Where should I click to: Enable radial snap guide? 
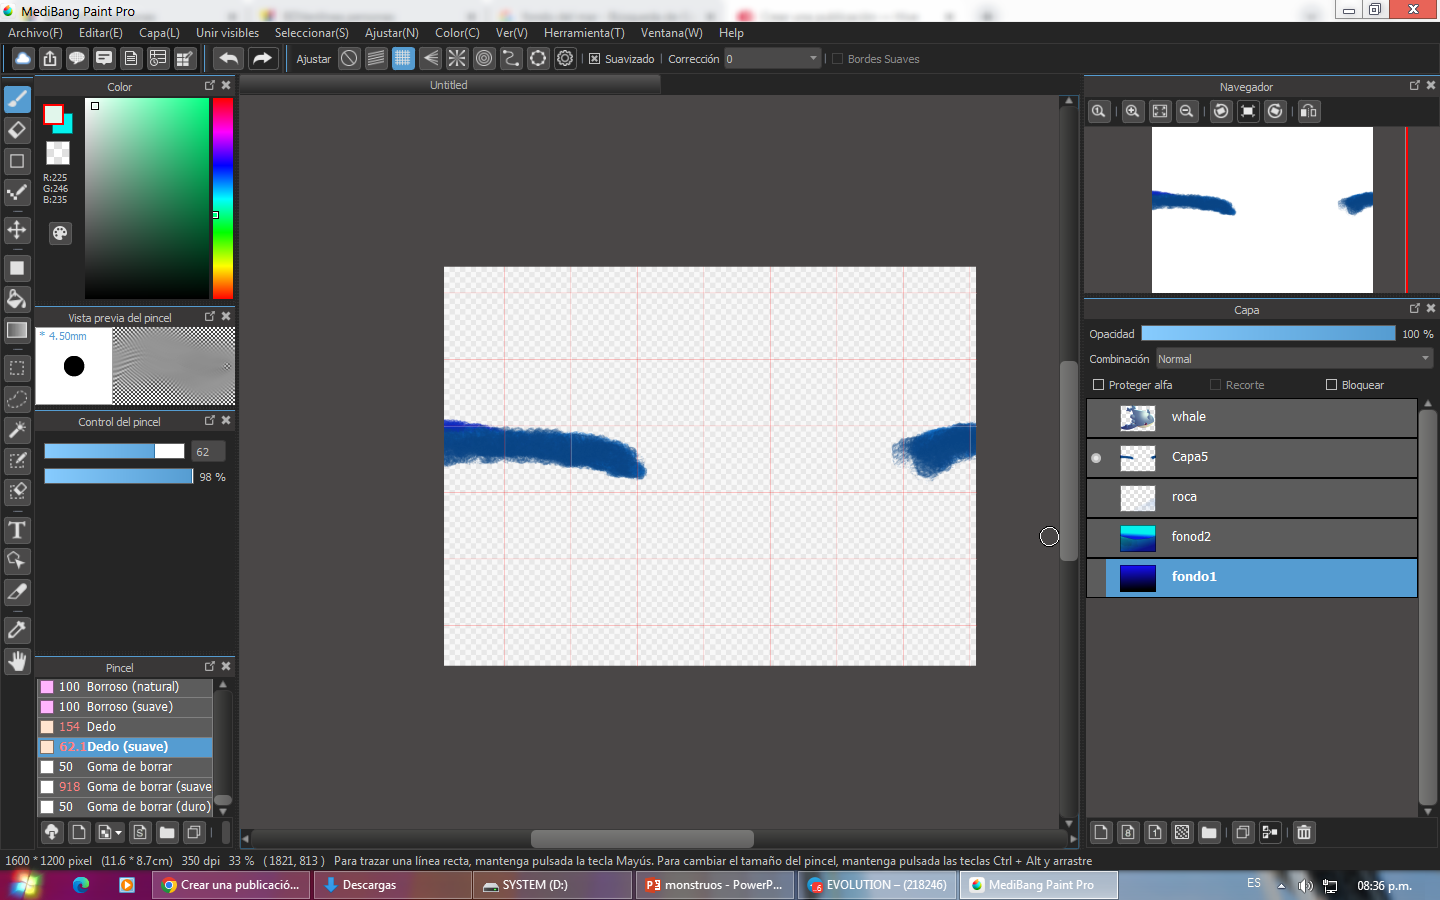457,58
